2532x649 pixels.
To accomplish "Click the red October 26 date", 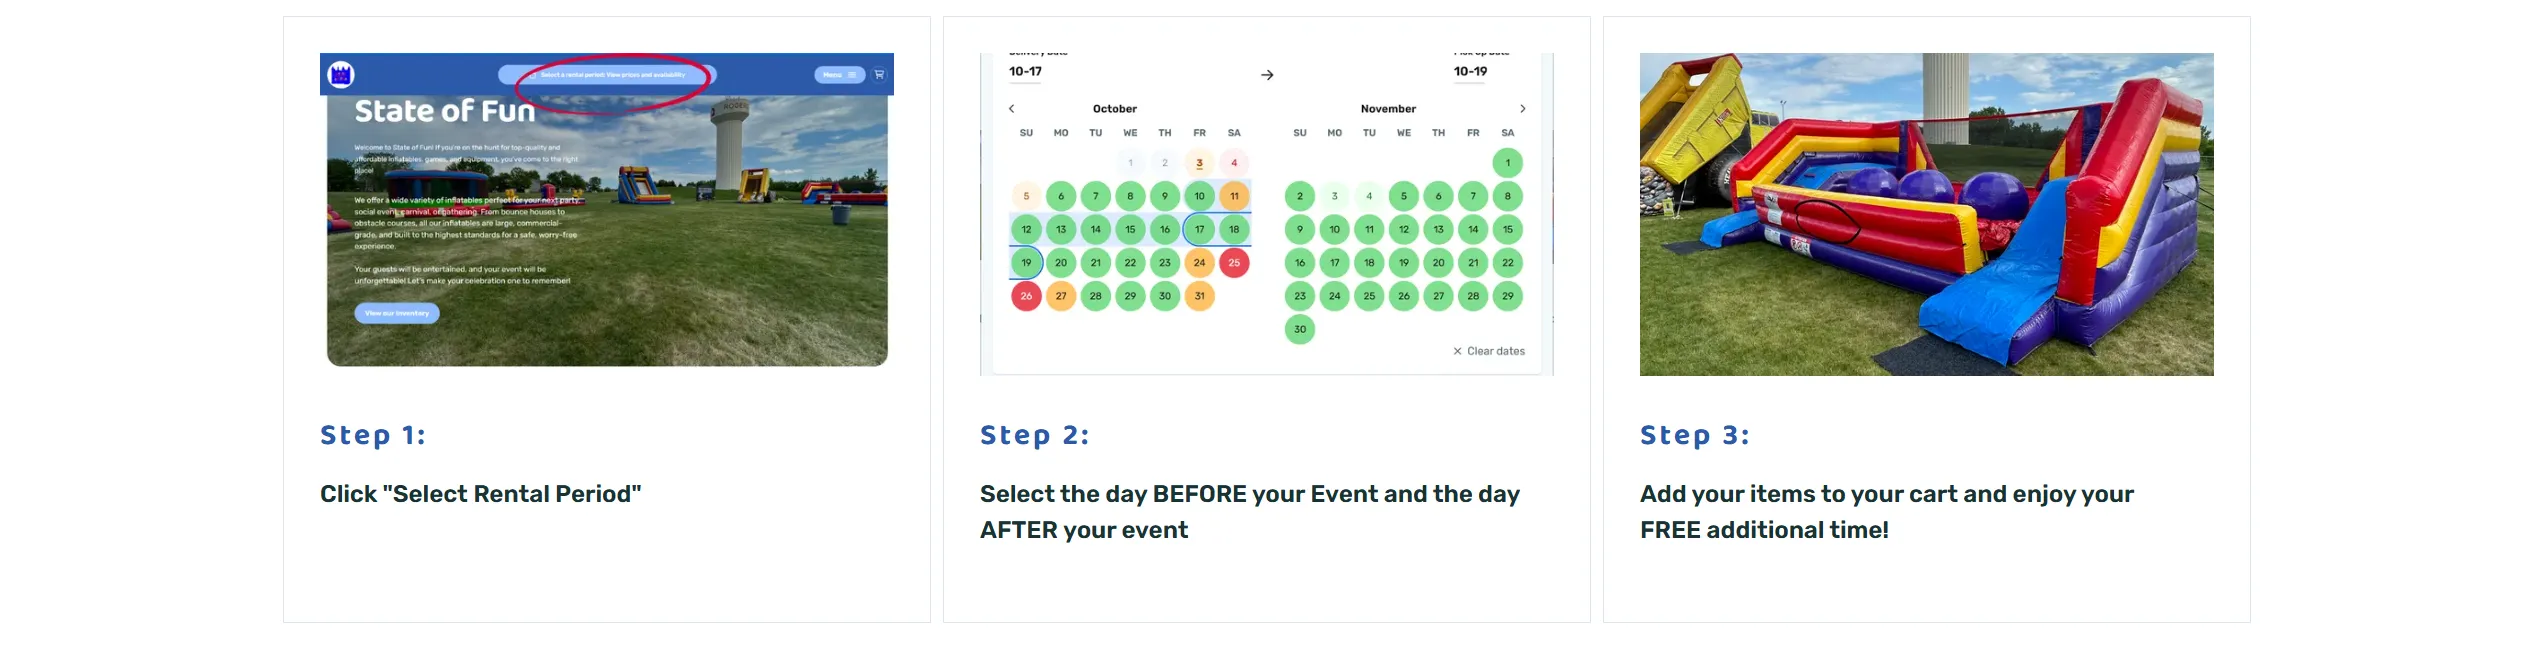I will (x=1026, y=296).
